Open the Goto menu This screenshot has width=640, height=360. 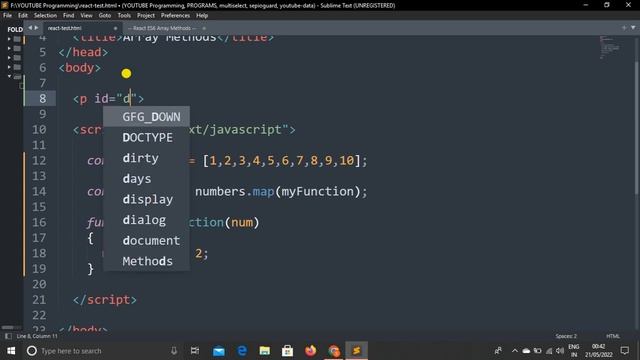(x=105, y=16)
